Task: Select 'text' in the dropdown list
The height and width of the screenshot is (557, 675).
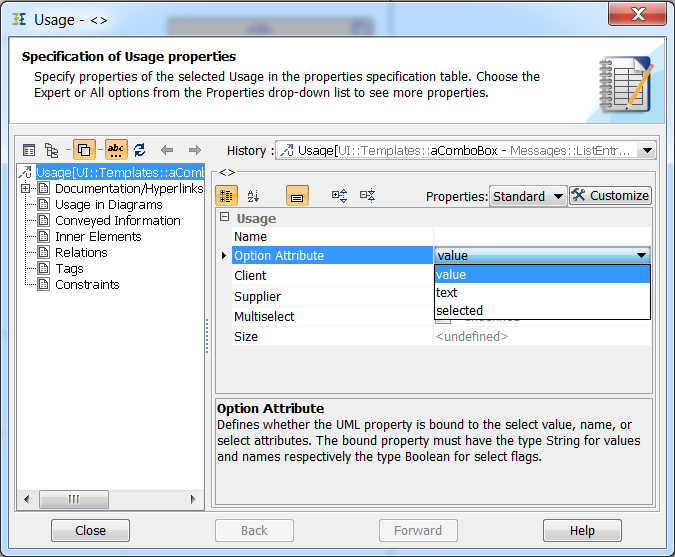Action: [542, 292]
